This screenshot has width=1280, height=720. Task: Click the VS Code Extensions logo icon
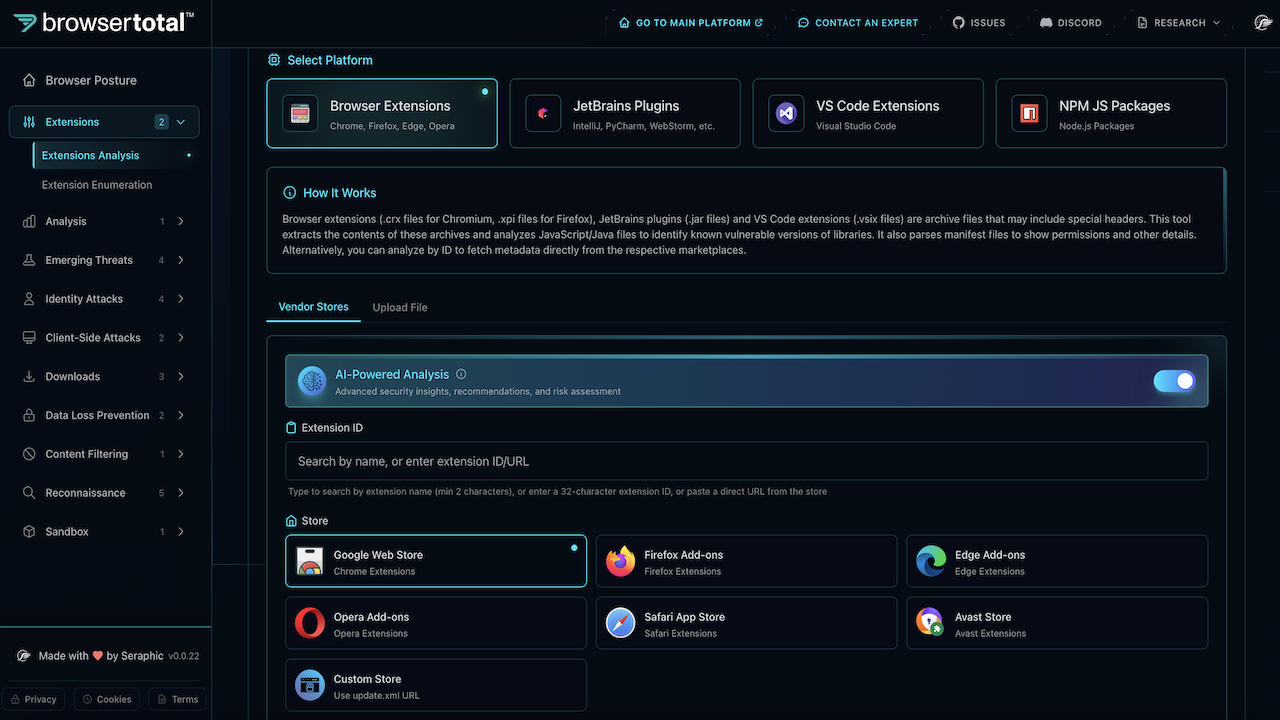point(786,114)
